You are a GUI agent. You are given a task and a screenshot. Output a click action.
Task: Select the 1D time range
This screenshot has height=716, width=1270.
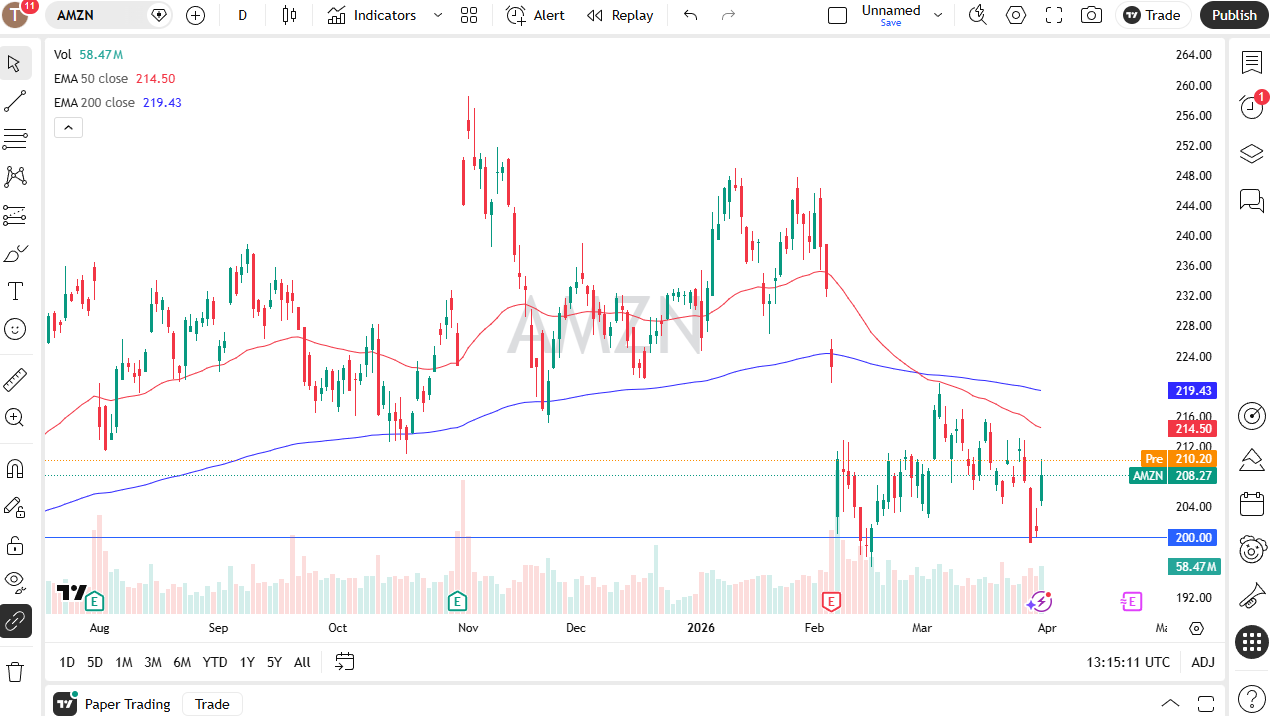click(x=67, y=662)
